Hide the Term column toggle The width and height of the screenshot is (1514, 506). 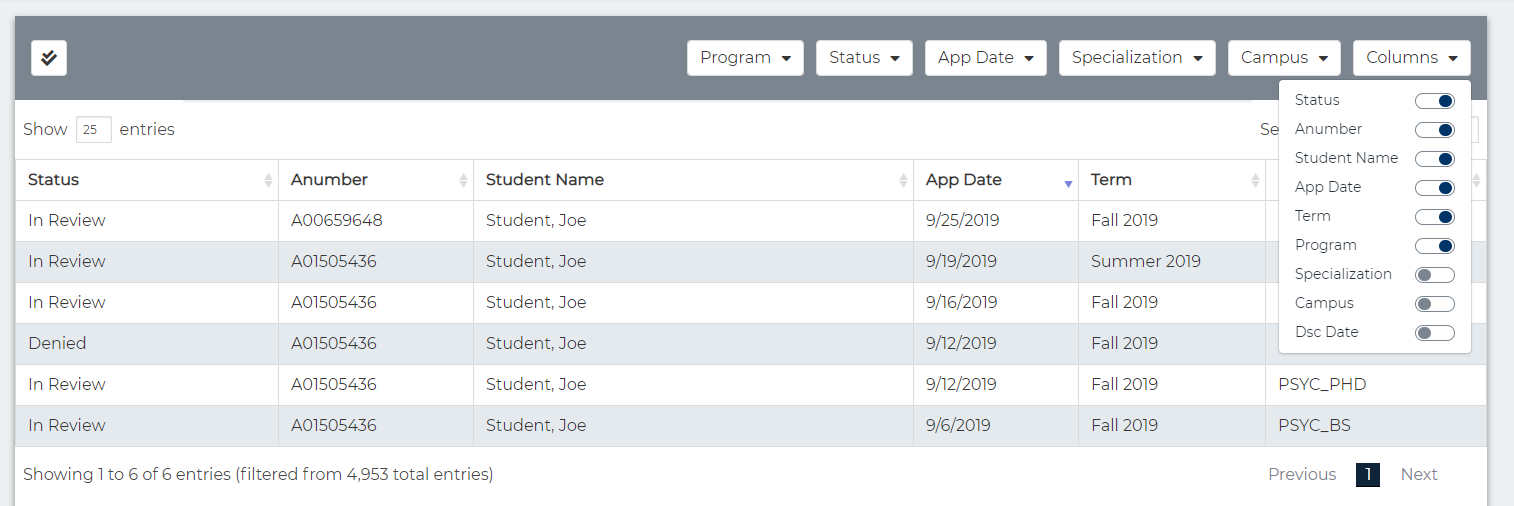click(1434, 217)
